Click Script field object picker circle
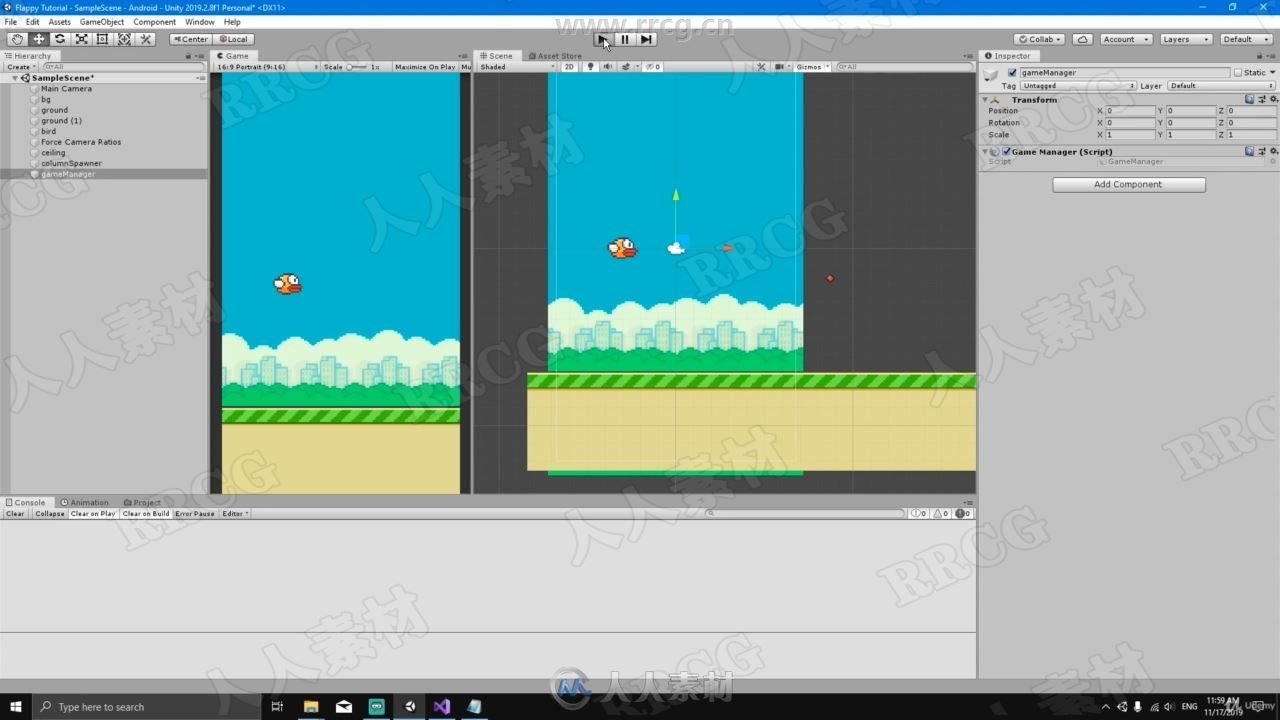This screenshot has height=720, width=1280. click(1272, 162)
